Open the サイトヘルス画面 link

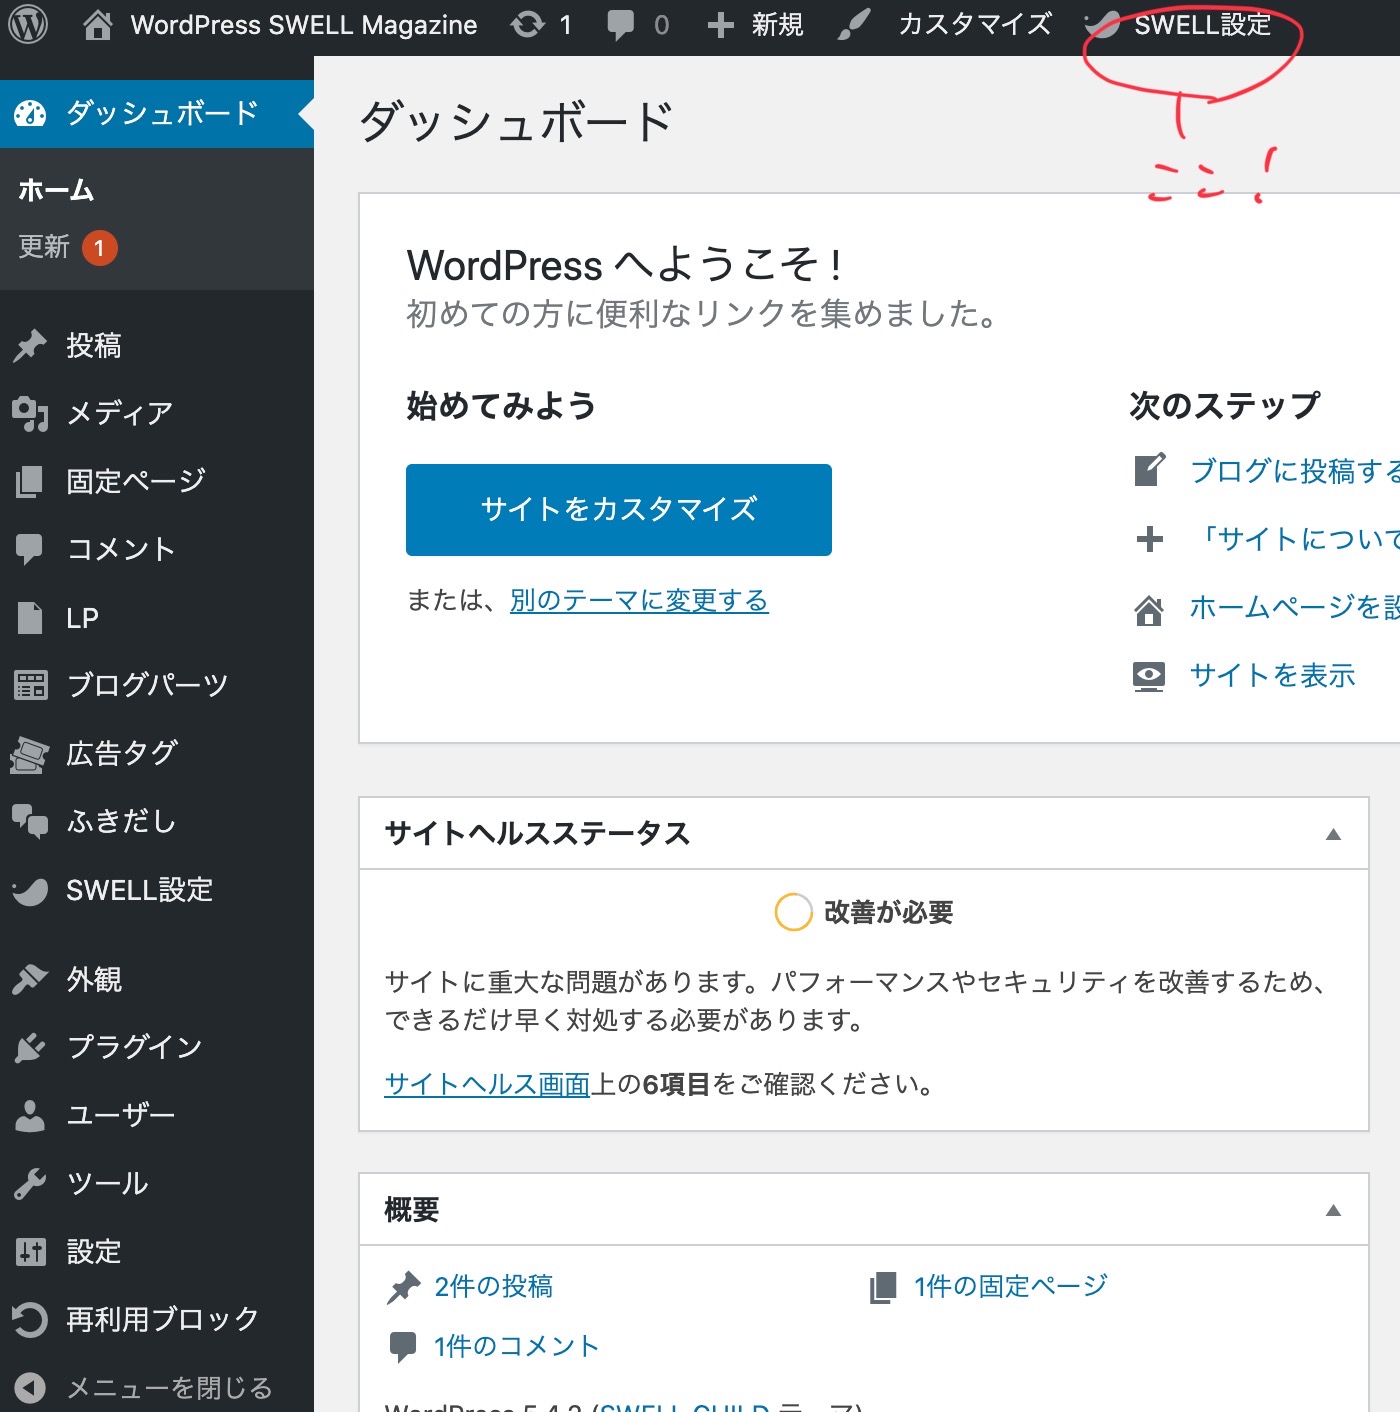pos(487,1084)
